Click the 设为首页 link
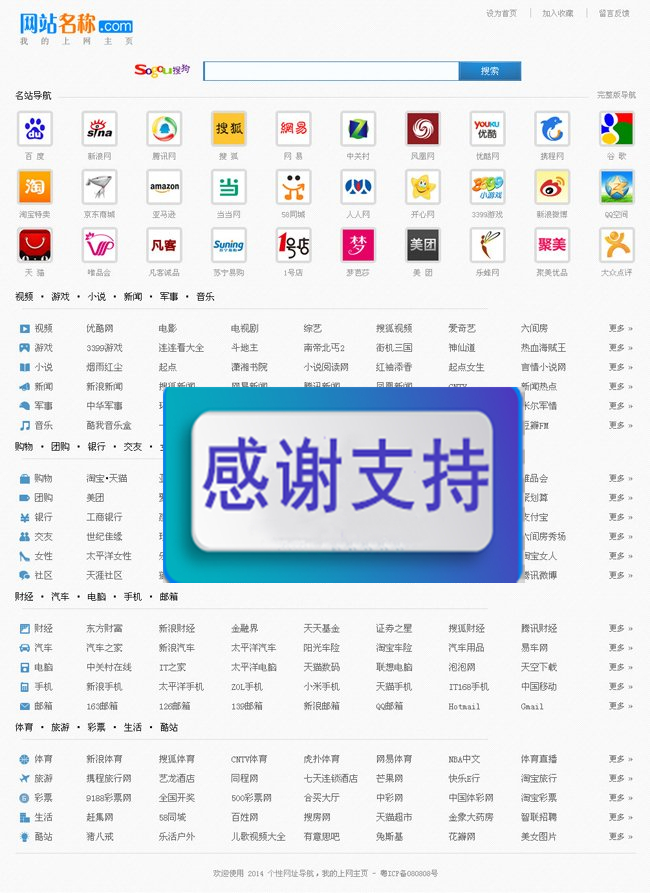Image resolution: width=650 pixels, height=893 pixels. pos(501,13)
